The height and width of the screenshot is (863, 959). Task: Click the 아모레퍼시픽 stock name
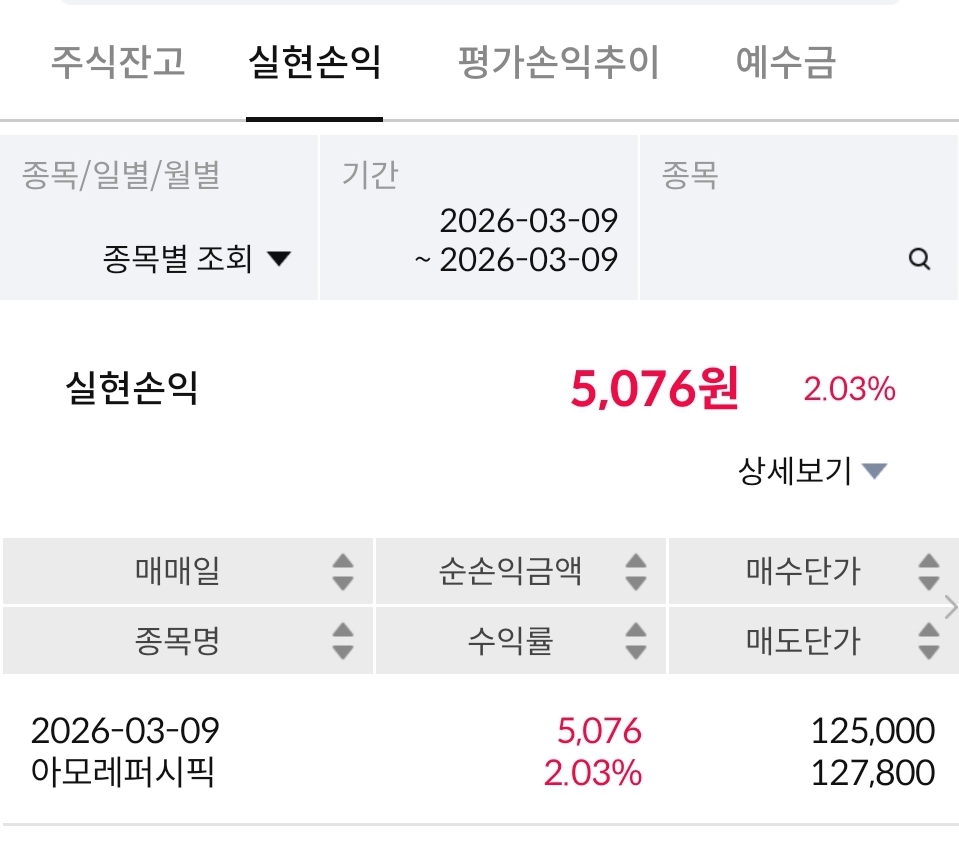[x=123, y=773]
